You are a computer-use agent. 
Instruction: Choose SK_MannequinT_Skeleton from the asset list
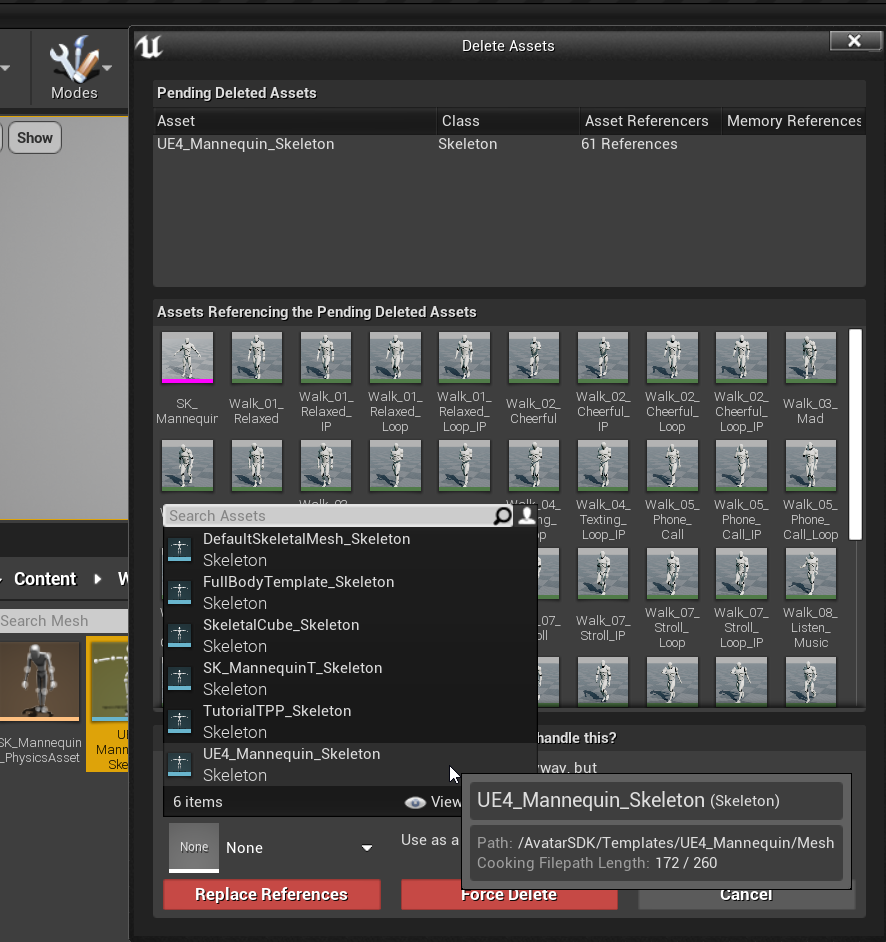click(350, 678)
